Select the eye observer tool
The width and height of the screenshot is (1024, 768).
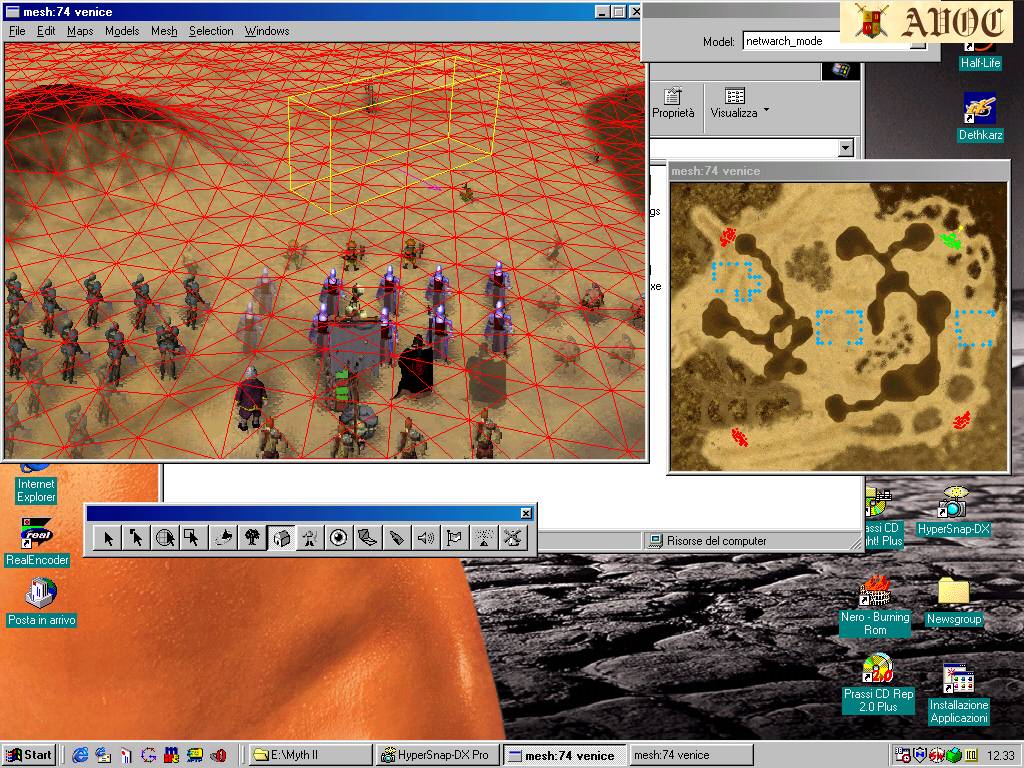point(338,537)
